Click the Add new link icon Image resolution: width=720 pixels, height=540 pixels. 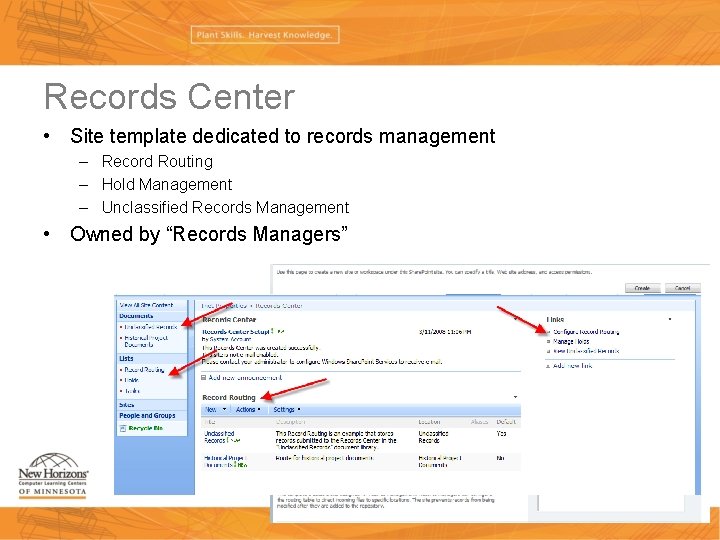(x=548, y=366)
